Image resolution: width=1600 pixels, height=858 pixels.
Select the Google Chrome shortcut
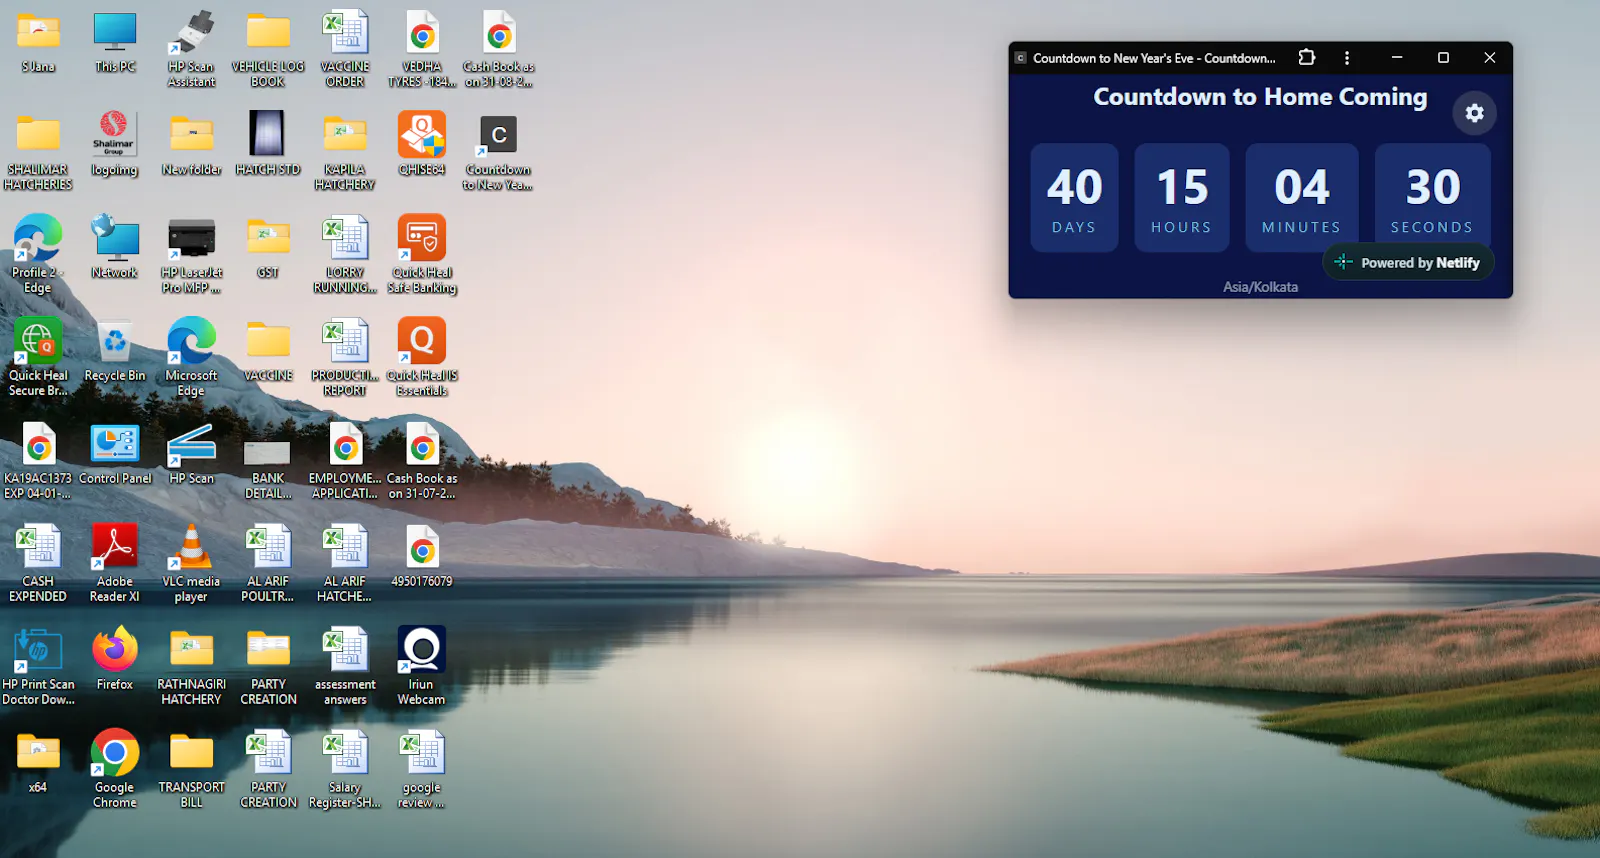[115, 771]
